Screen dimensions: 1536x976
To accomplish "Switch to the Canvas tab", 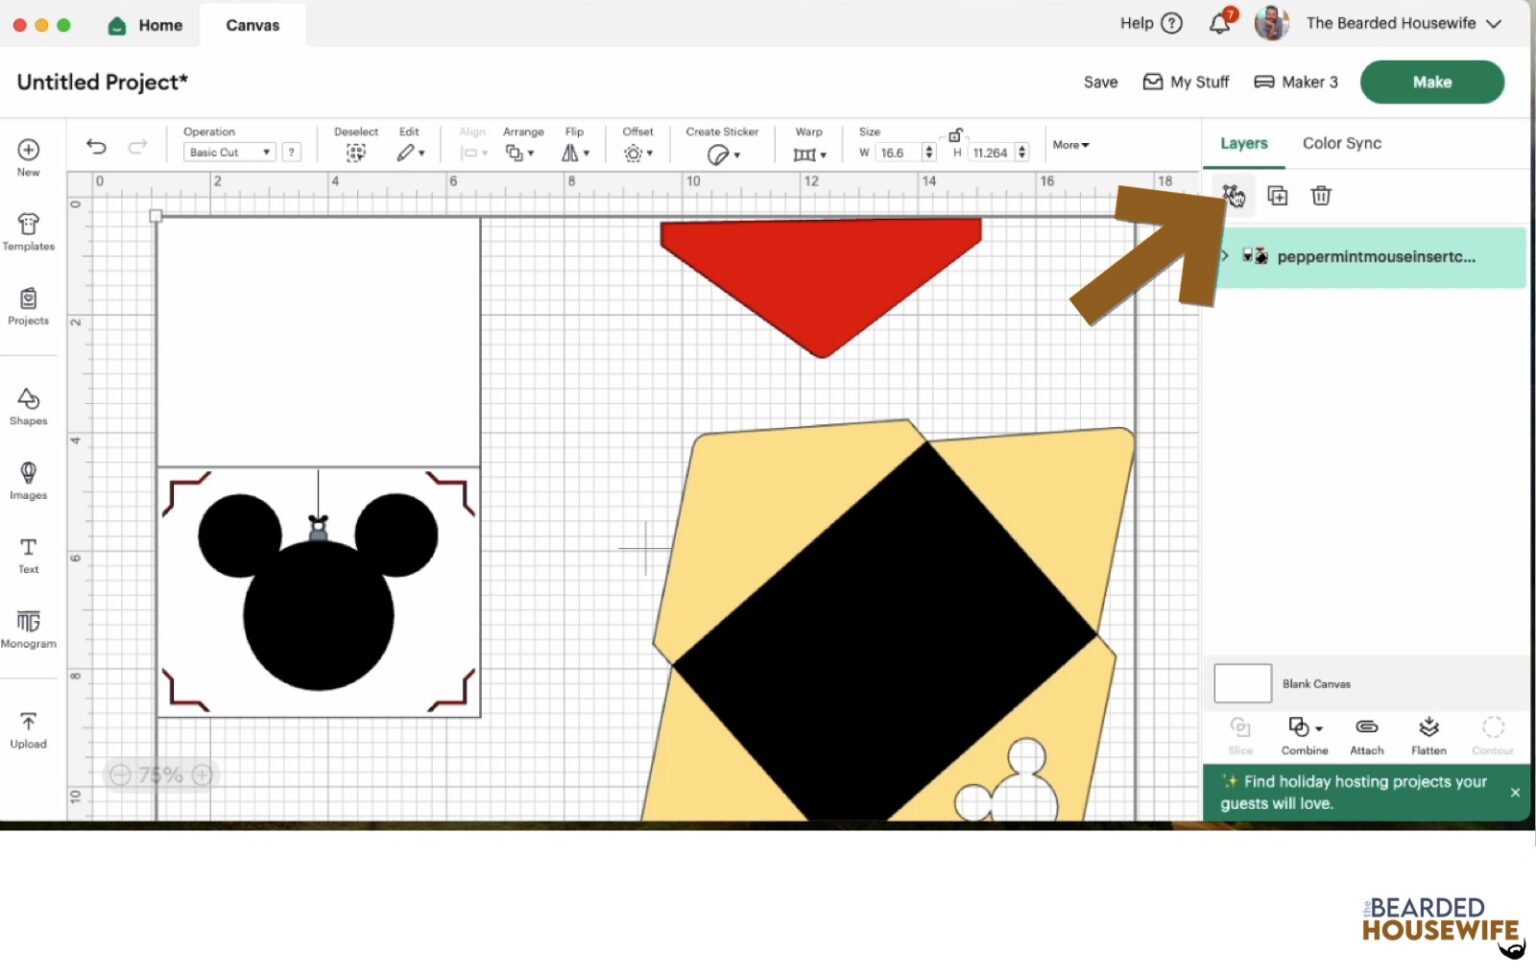I will [253, 25].
